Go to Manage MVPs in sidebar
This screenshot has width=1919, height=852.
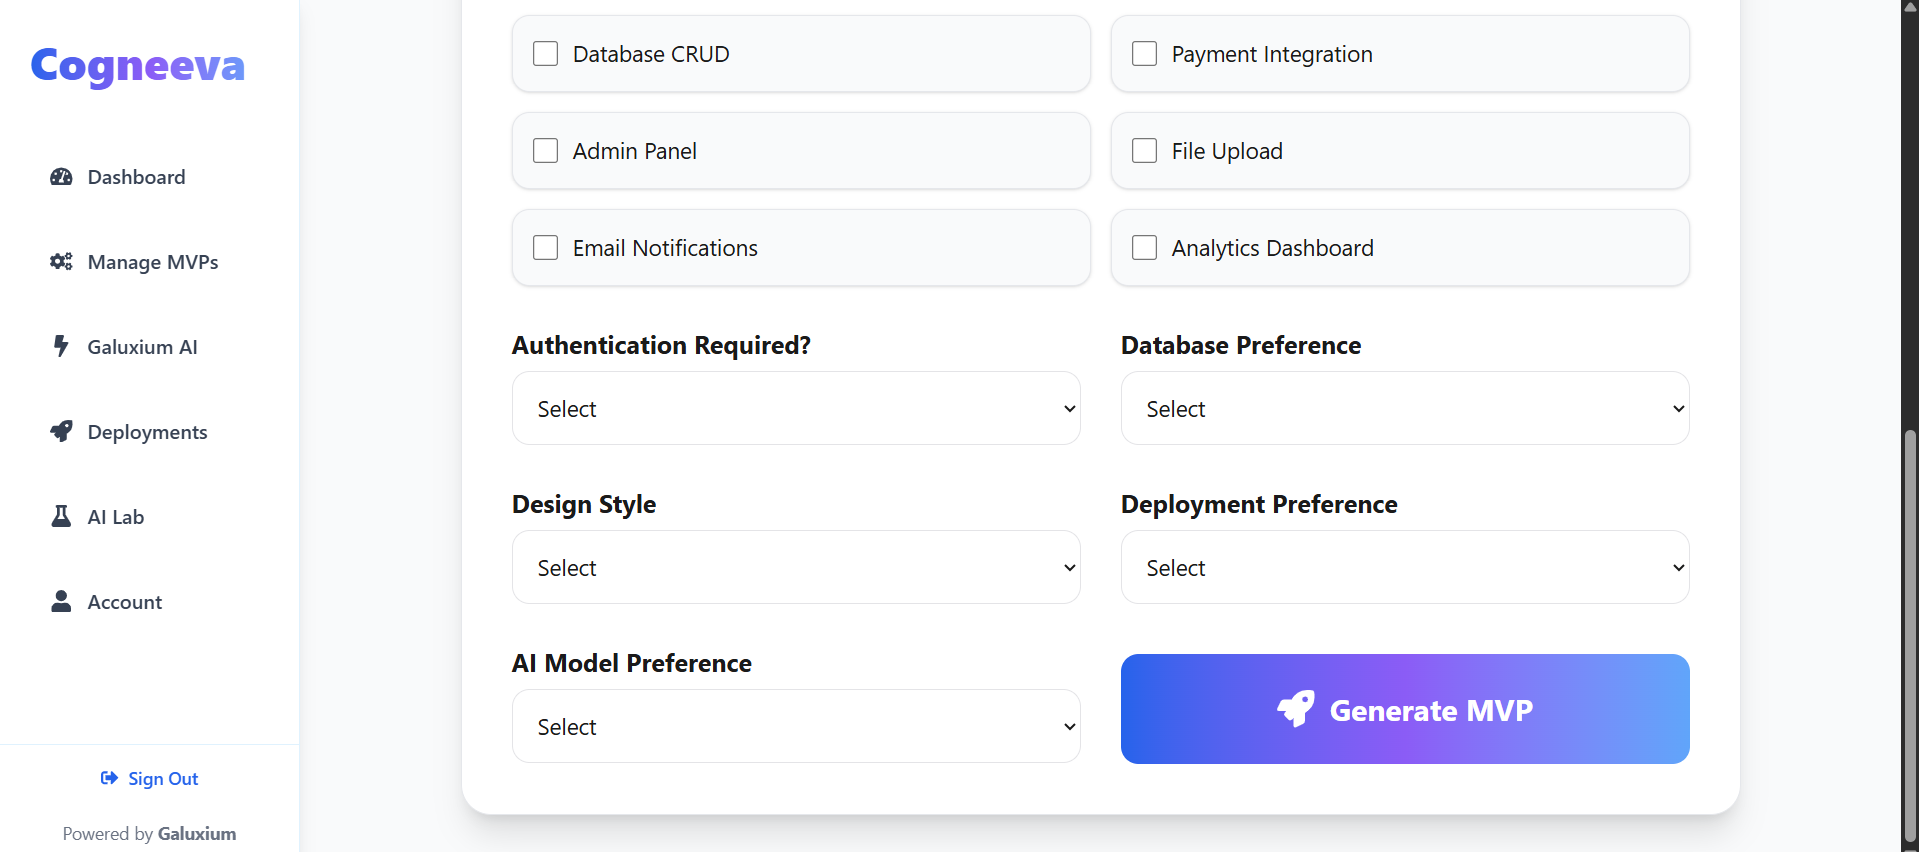152,262
